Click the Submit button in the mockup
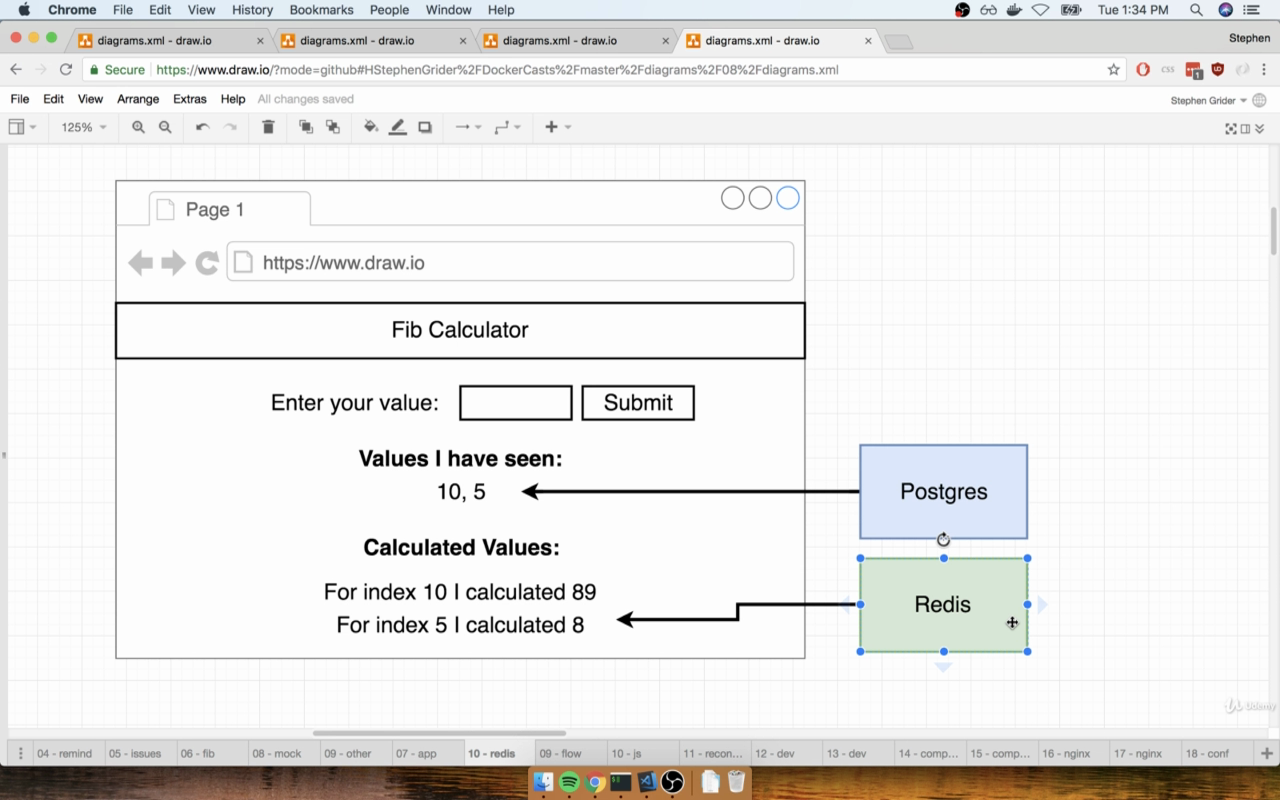Image resolution: width=1280 pixels, height=800 pixels. click(x=638, y=403)
